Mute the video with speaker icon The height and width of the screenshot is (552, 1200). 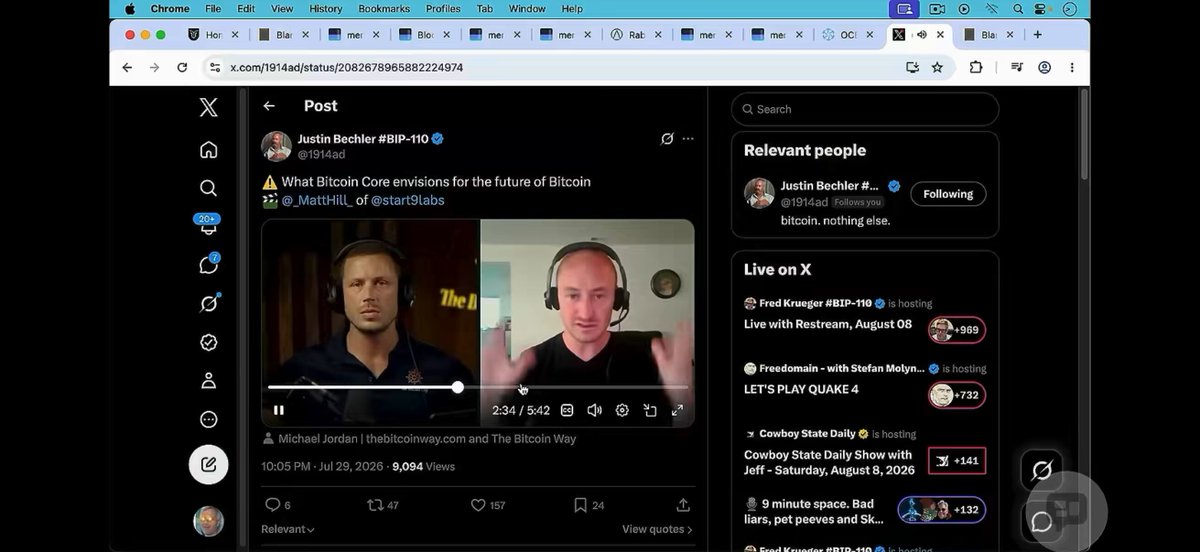pyautogui.click(x=594, y=410)
